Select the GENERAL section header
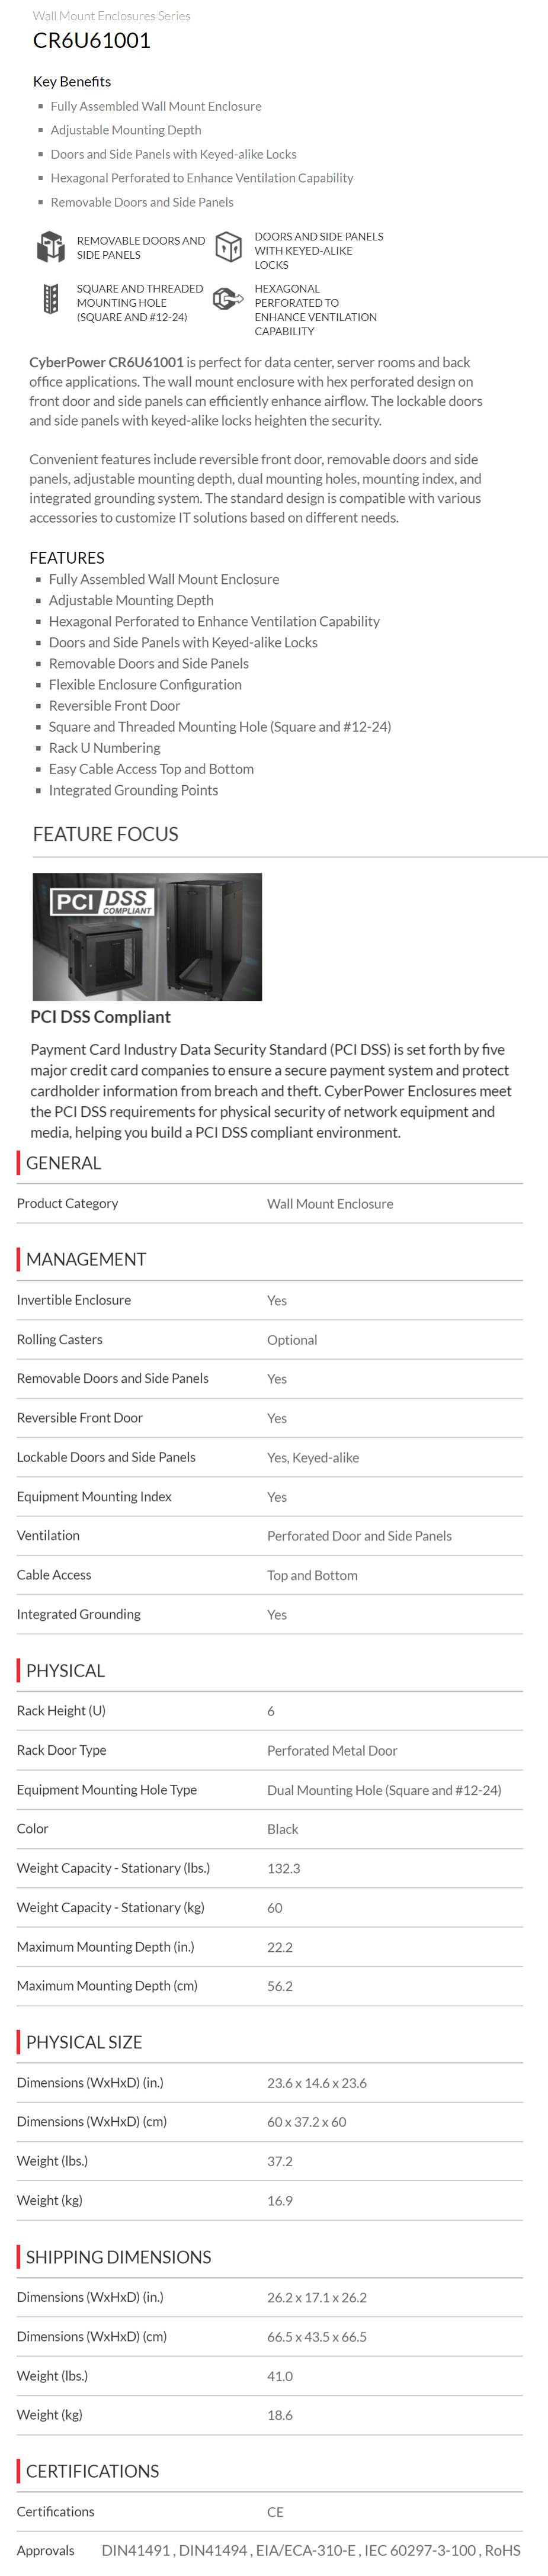The width and height of the screenshot is (548, 2576). click(x=63, y=1163)
